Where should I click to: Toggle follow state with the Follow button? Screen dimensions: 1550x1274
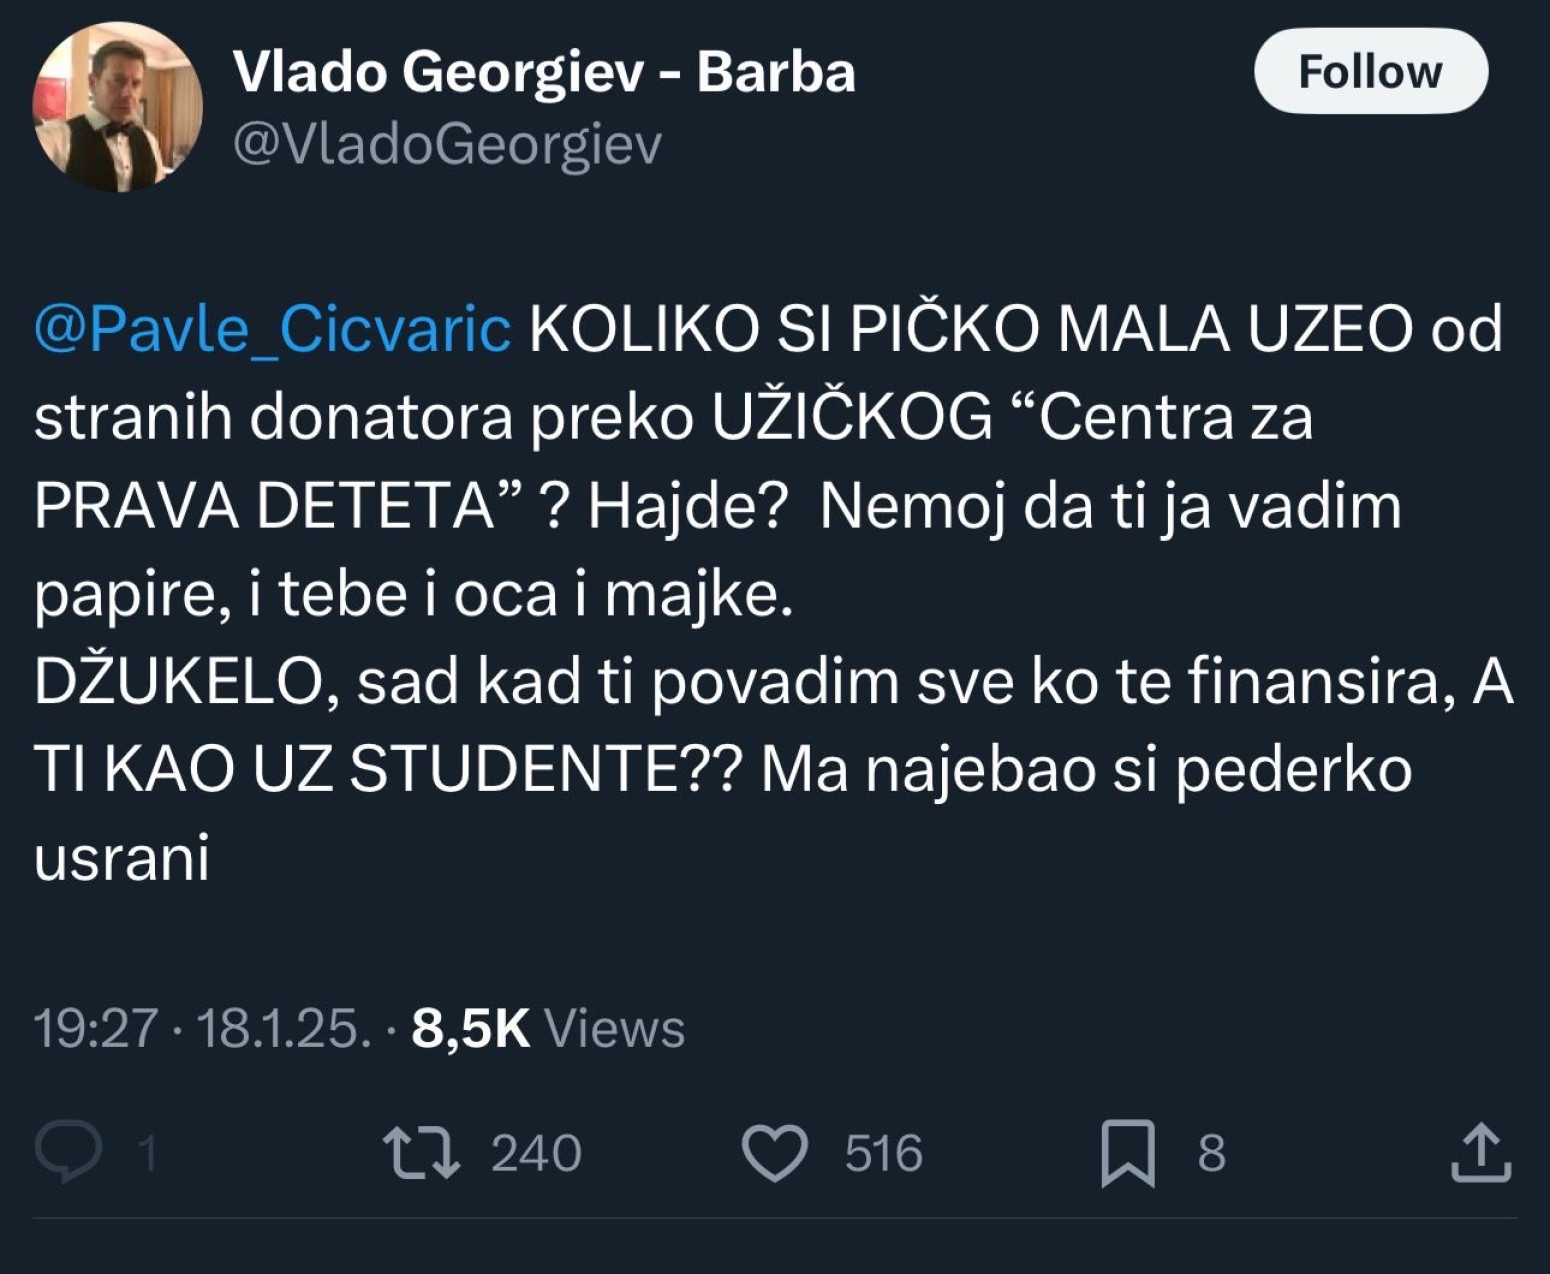1370,70
